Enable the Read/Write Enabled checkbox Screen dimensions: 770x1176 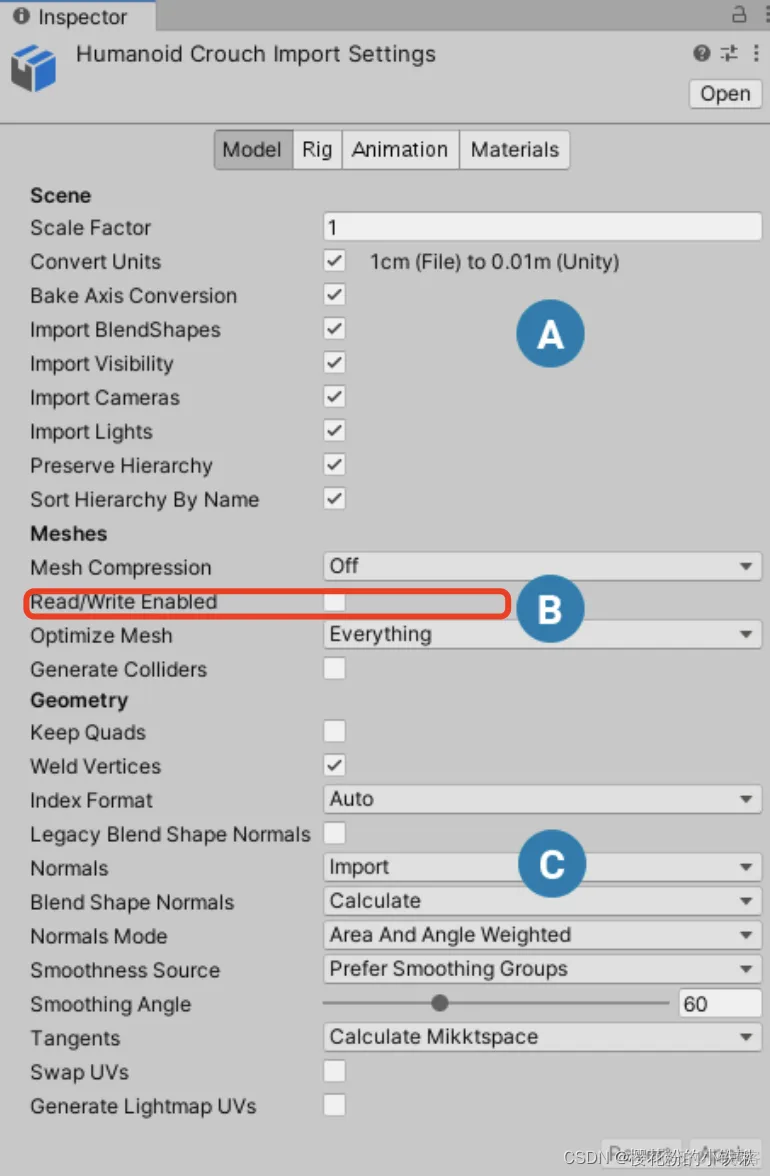pyautogui.click(x=334, y=602)
